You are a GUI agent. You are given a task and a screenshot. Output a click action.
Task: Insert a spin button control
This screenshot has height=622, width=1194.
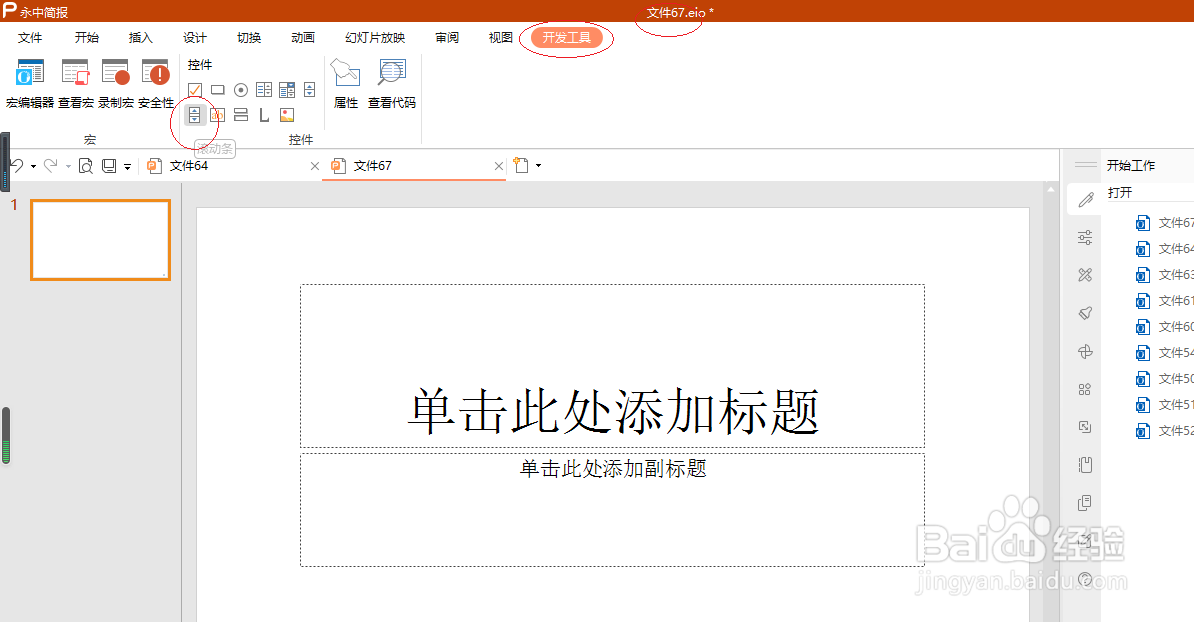click(x=309, y=89)
